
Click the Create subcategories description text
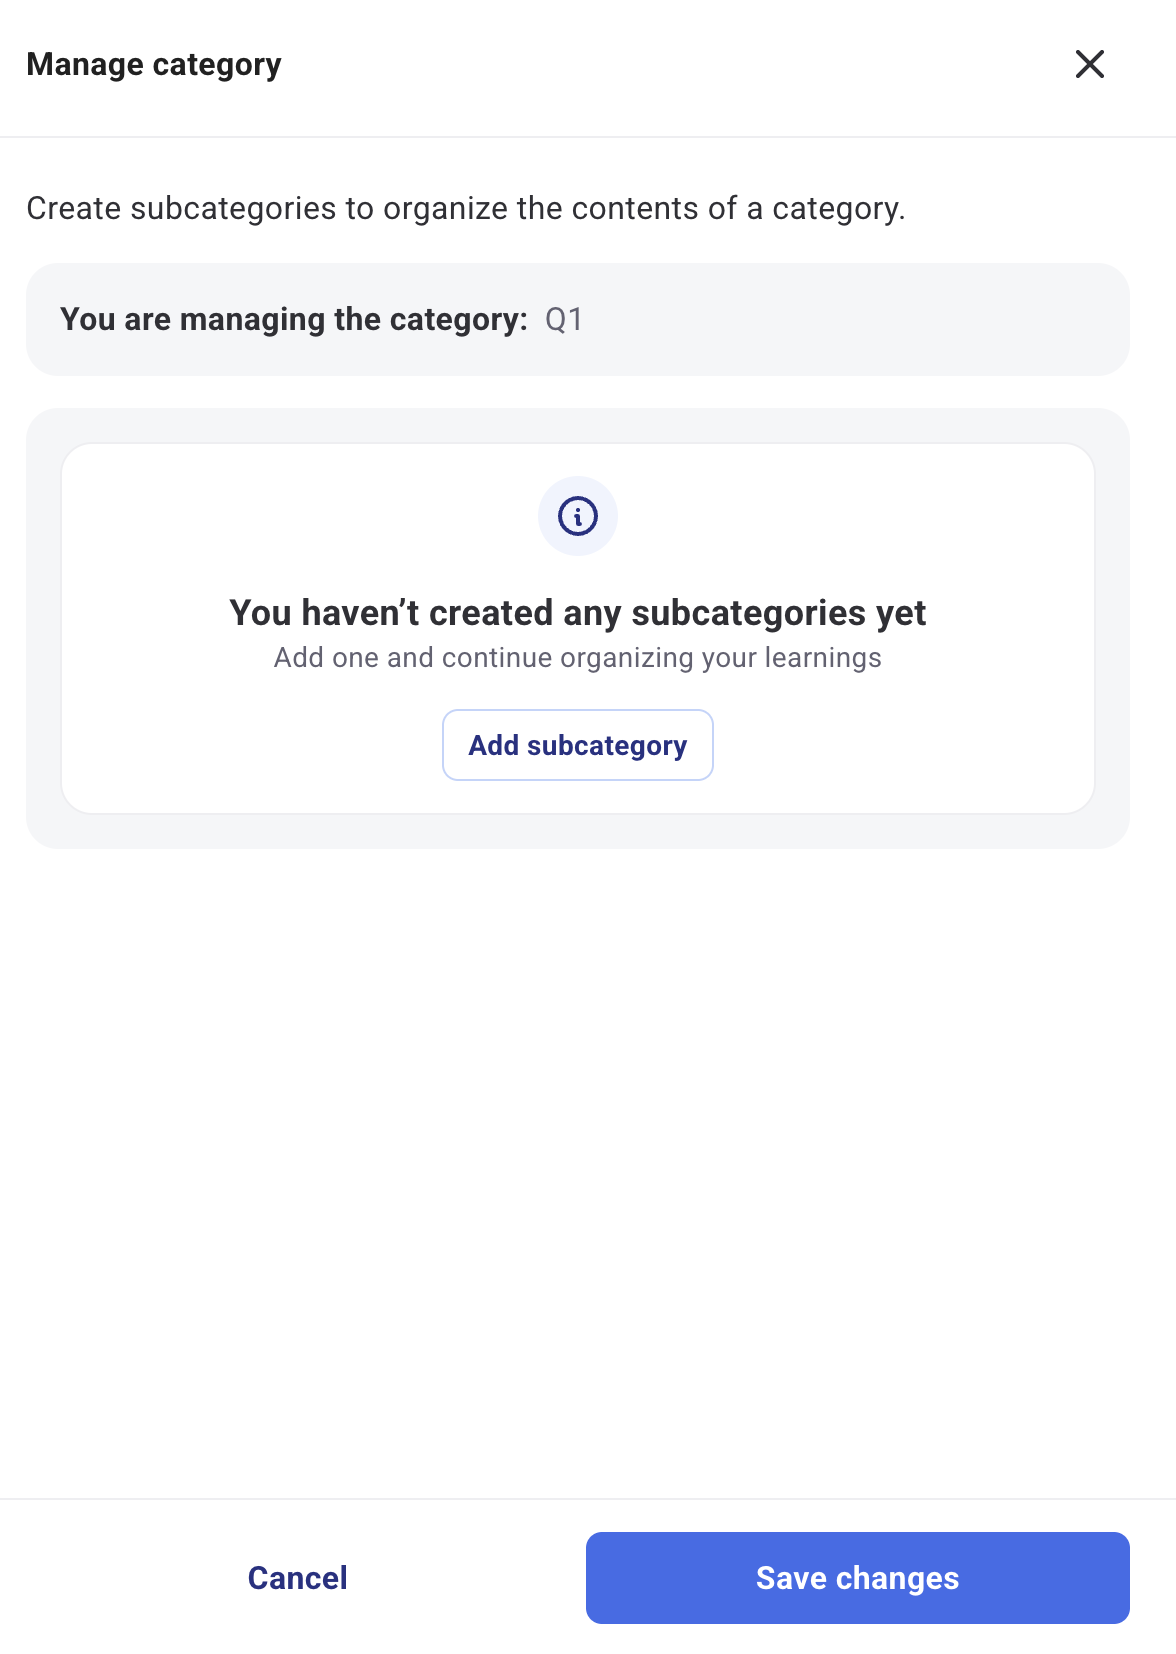click(x=465, y=208)
